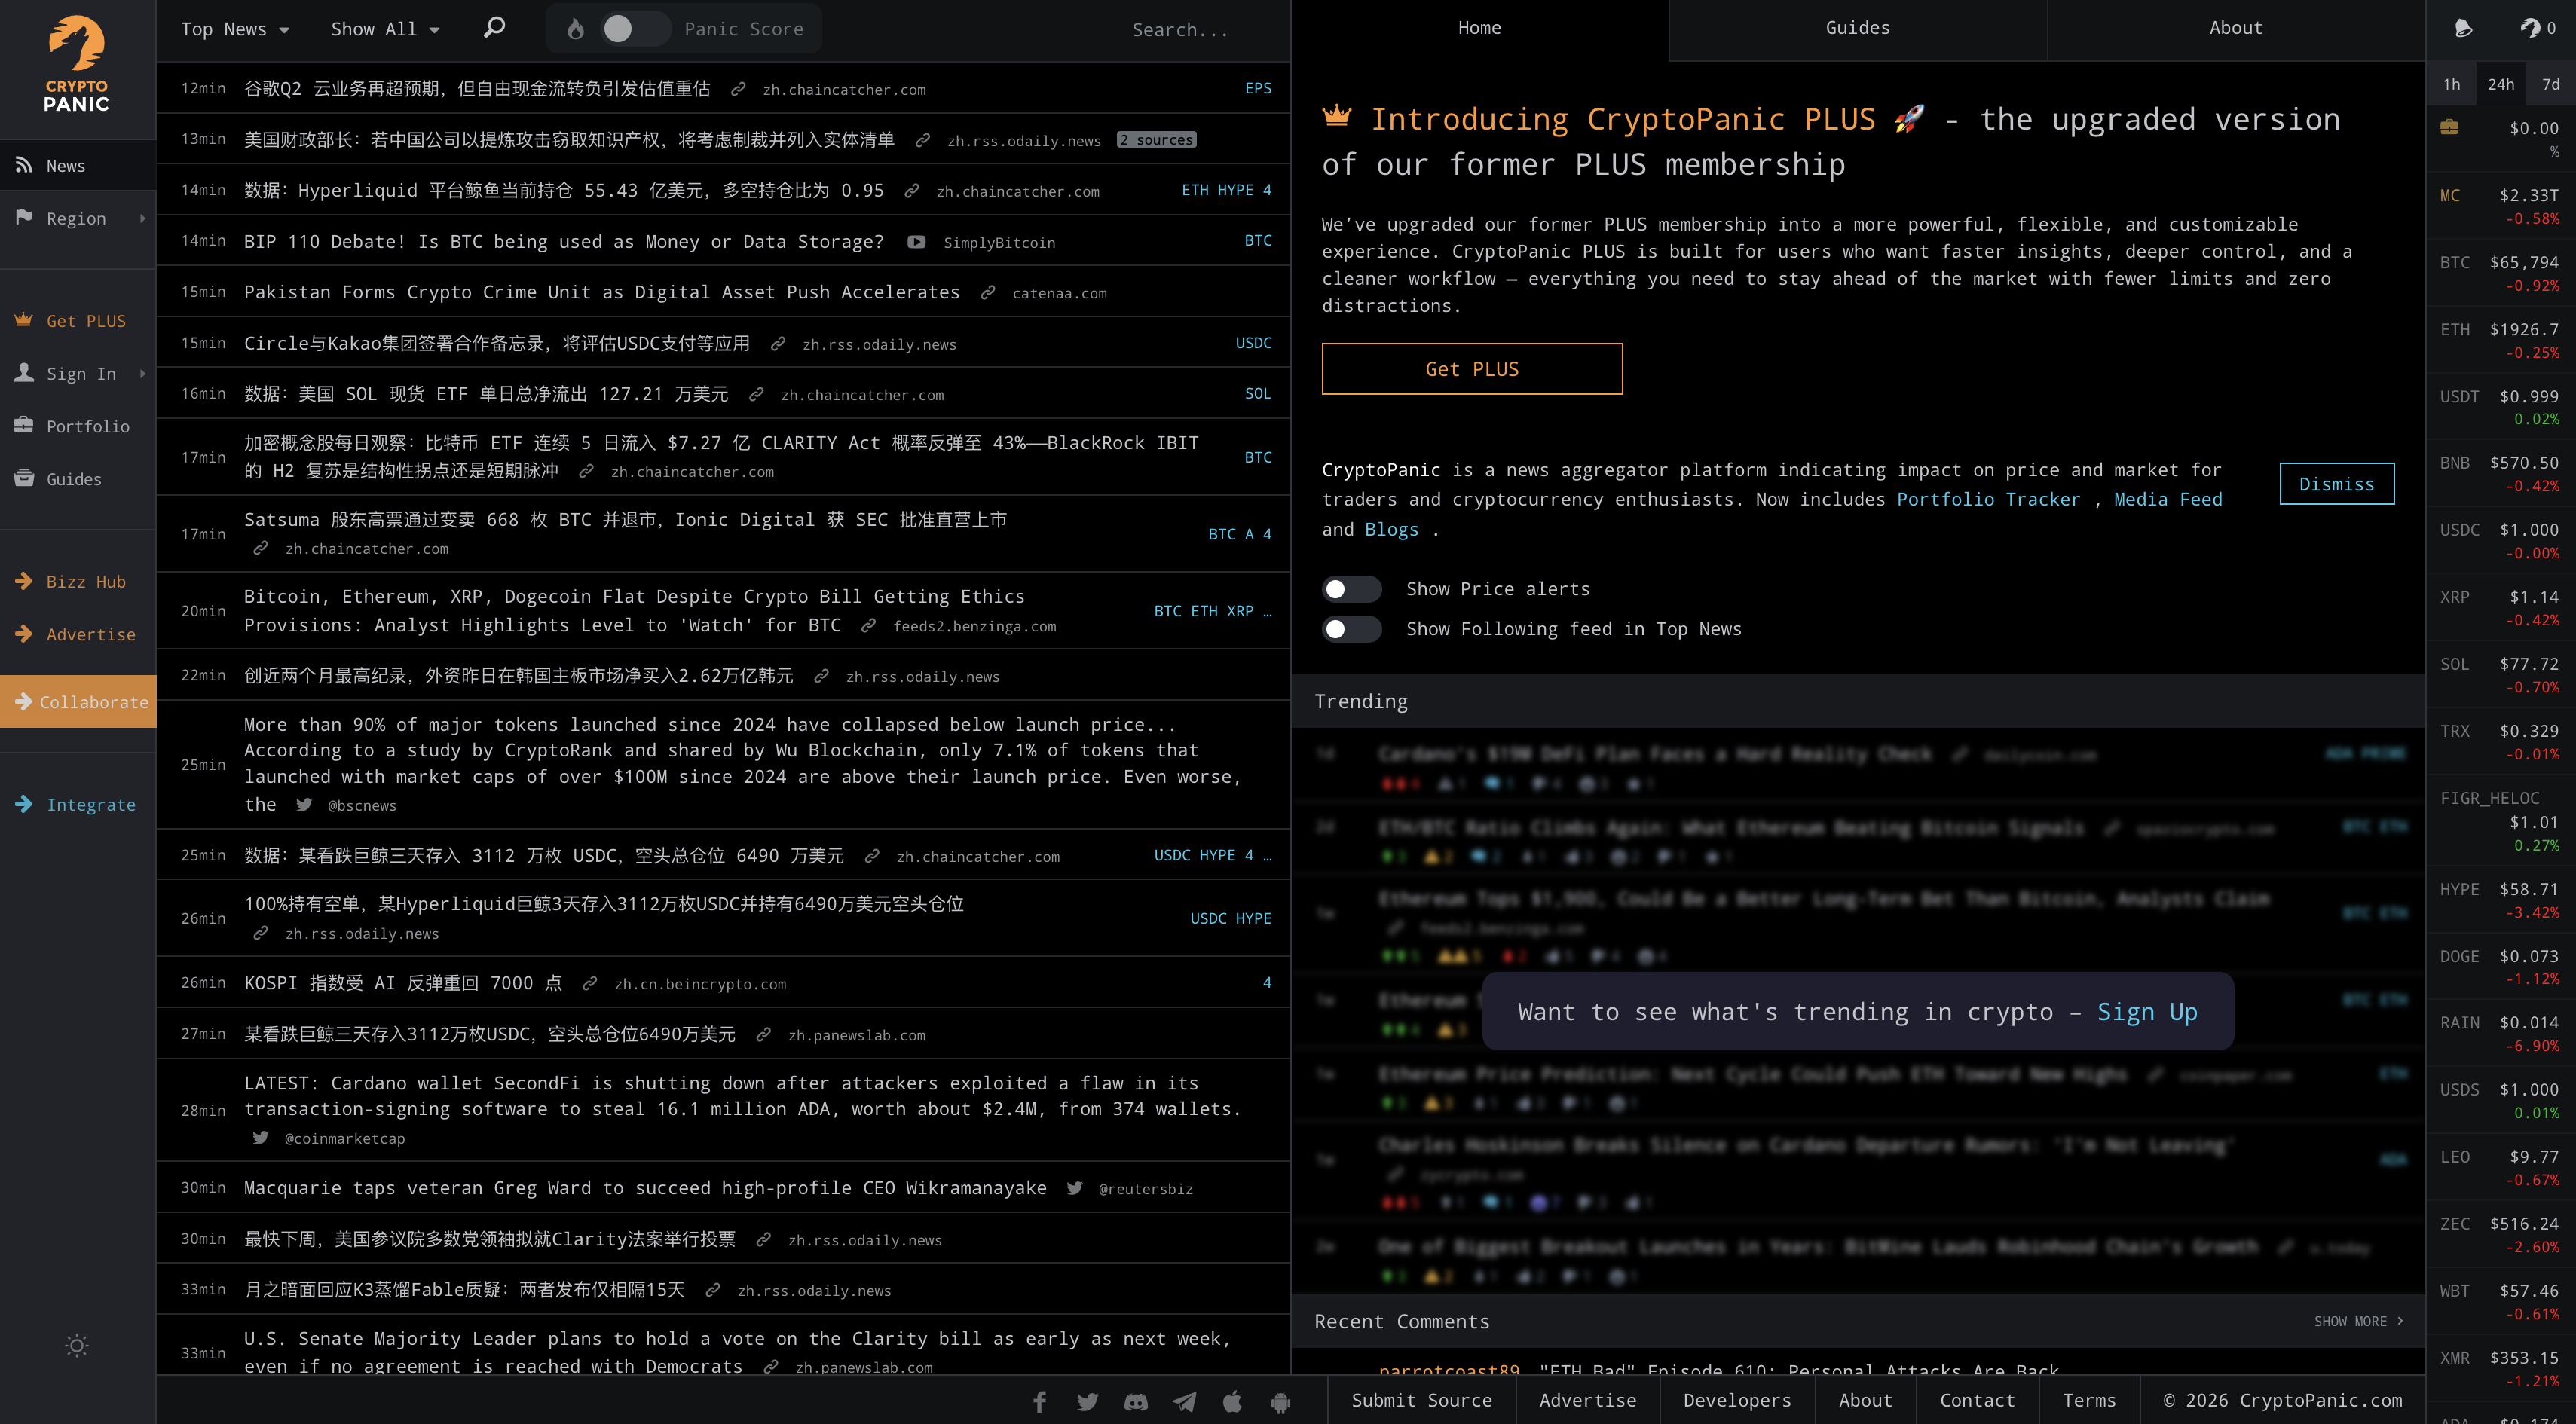Screen dimensions: 2576x1424
Task: Dismiss the CryptoPanic intro notice
Action: pos(2336,484)
